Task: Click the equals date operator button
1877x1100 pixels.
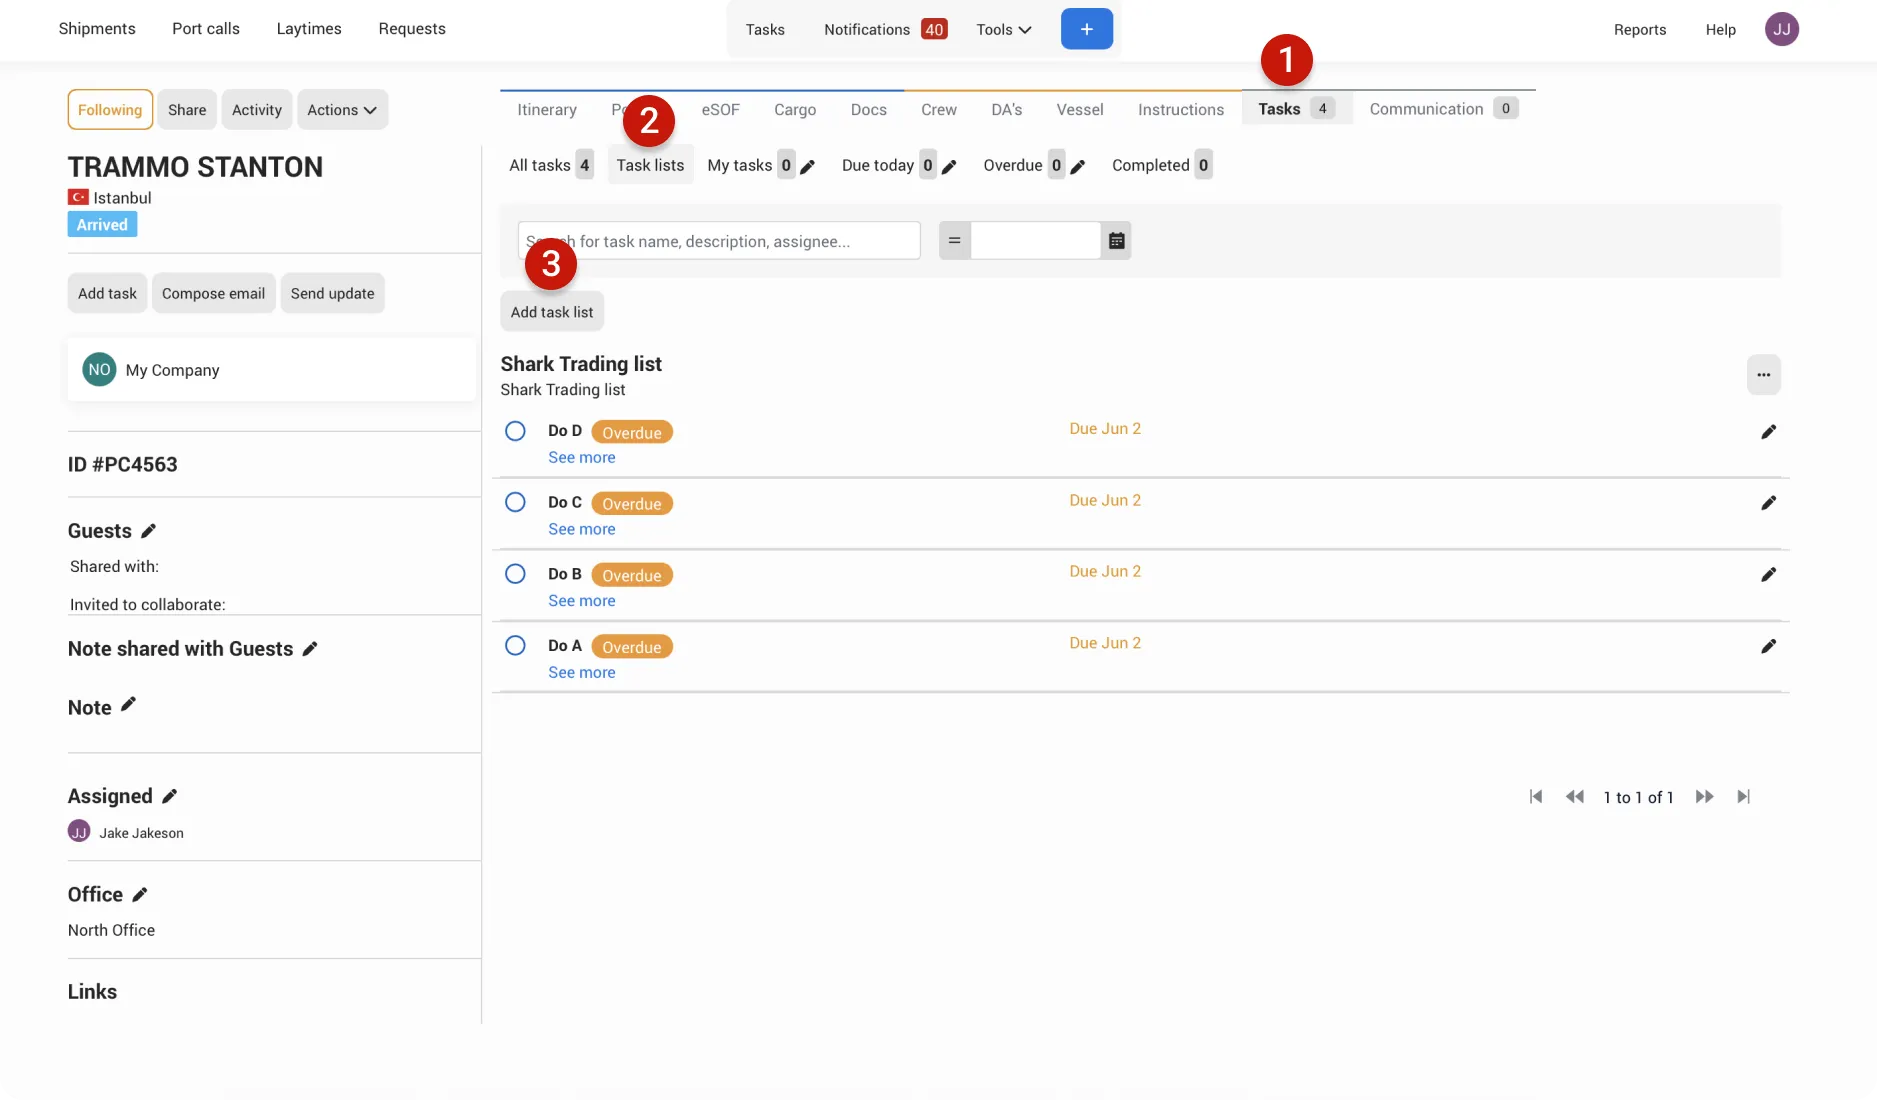Action: tap(954, 241)
